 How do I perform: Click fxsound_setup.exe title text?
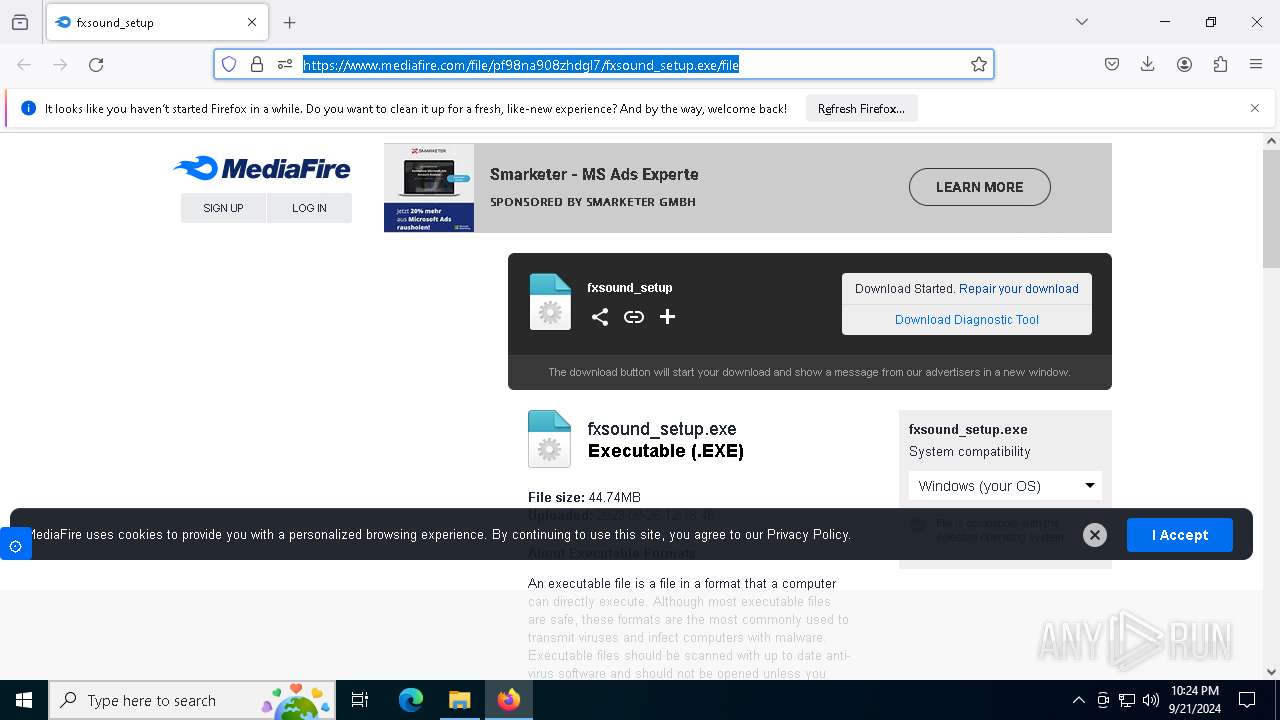click(662, 429)
